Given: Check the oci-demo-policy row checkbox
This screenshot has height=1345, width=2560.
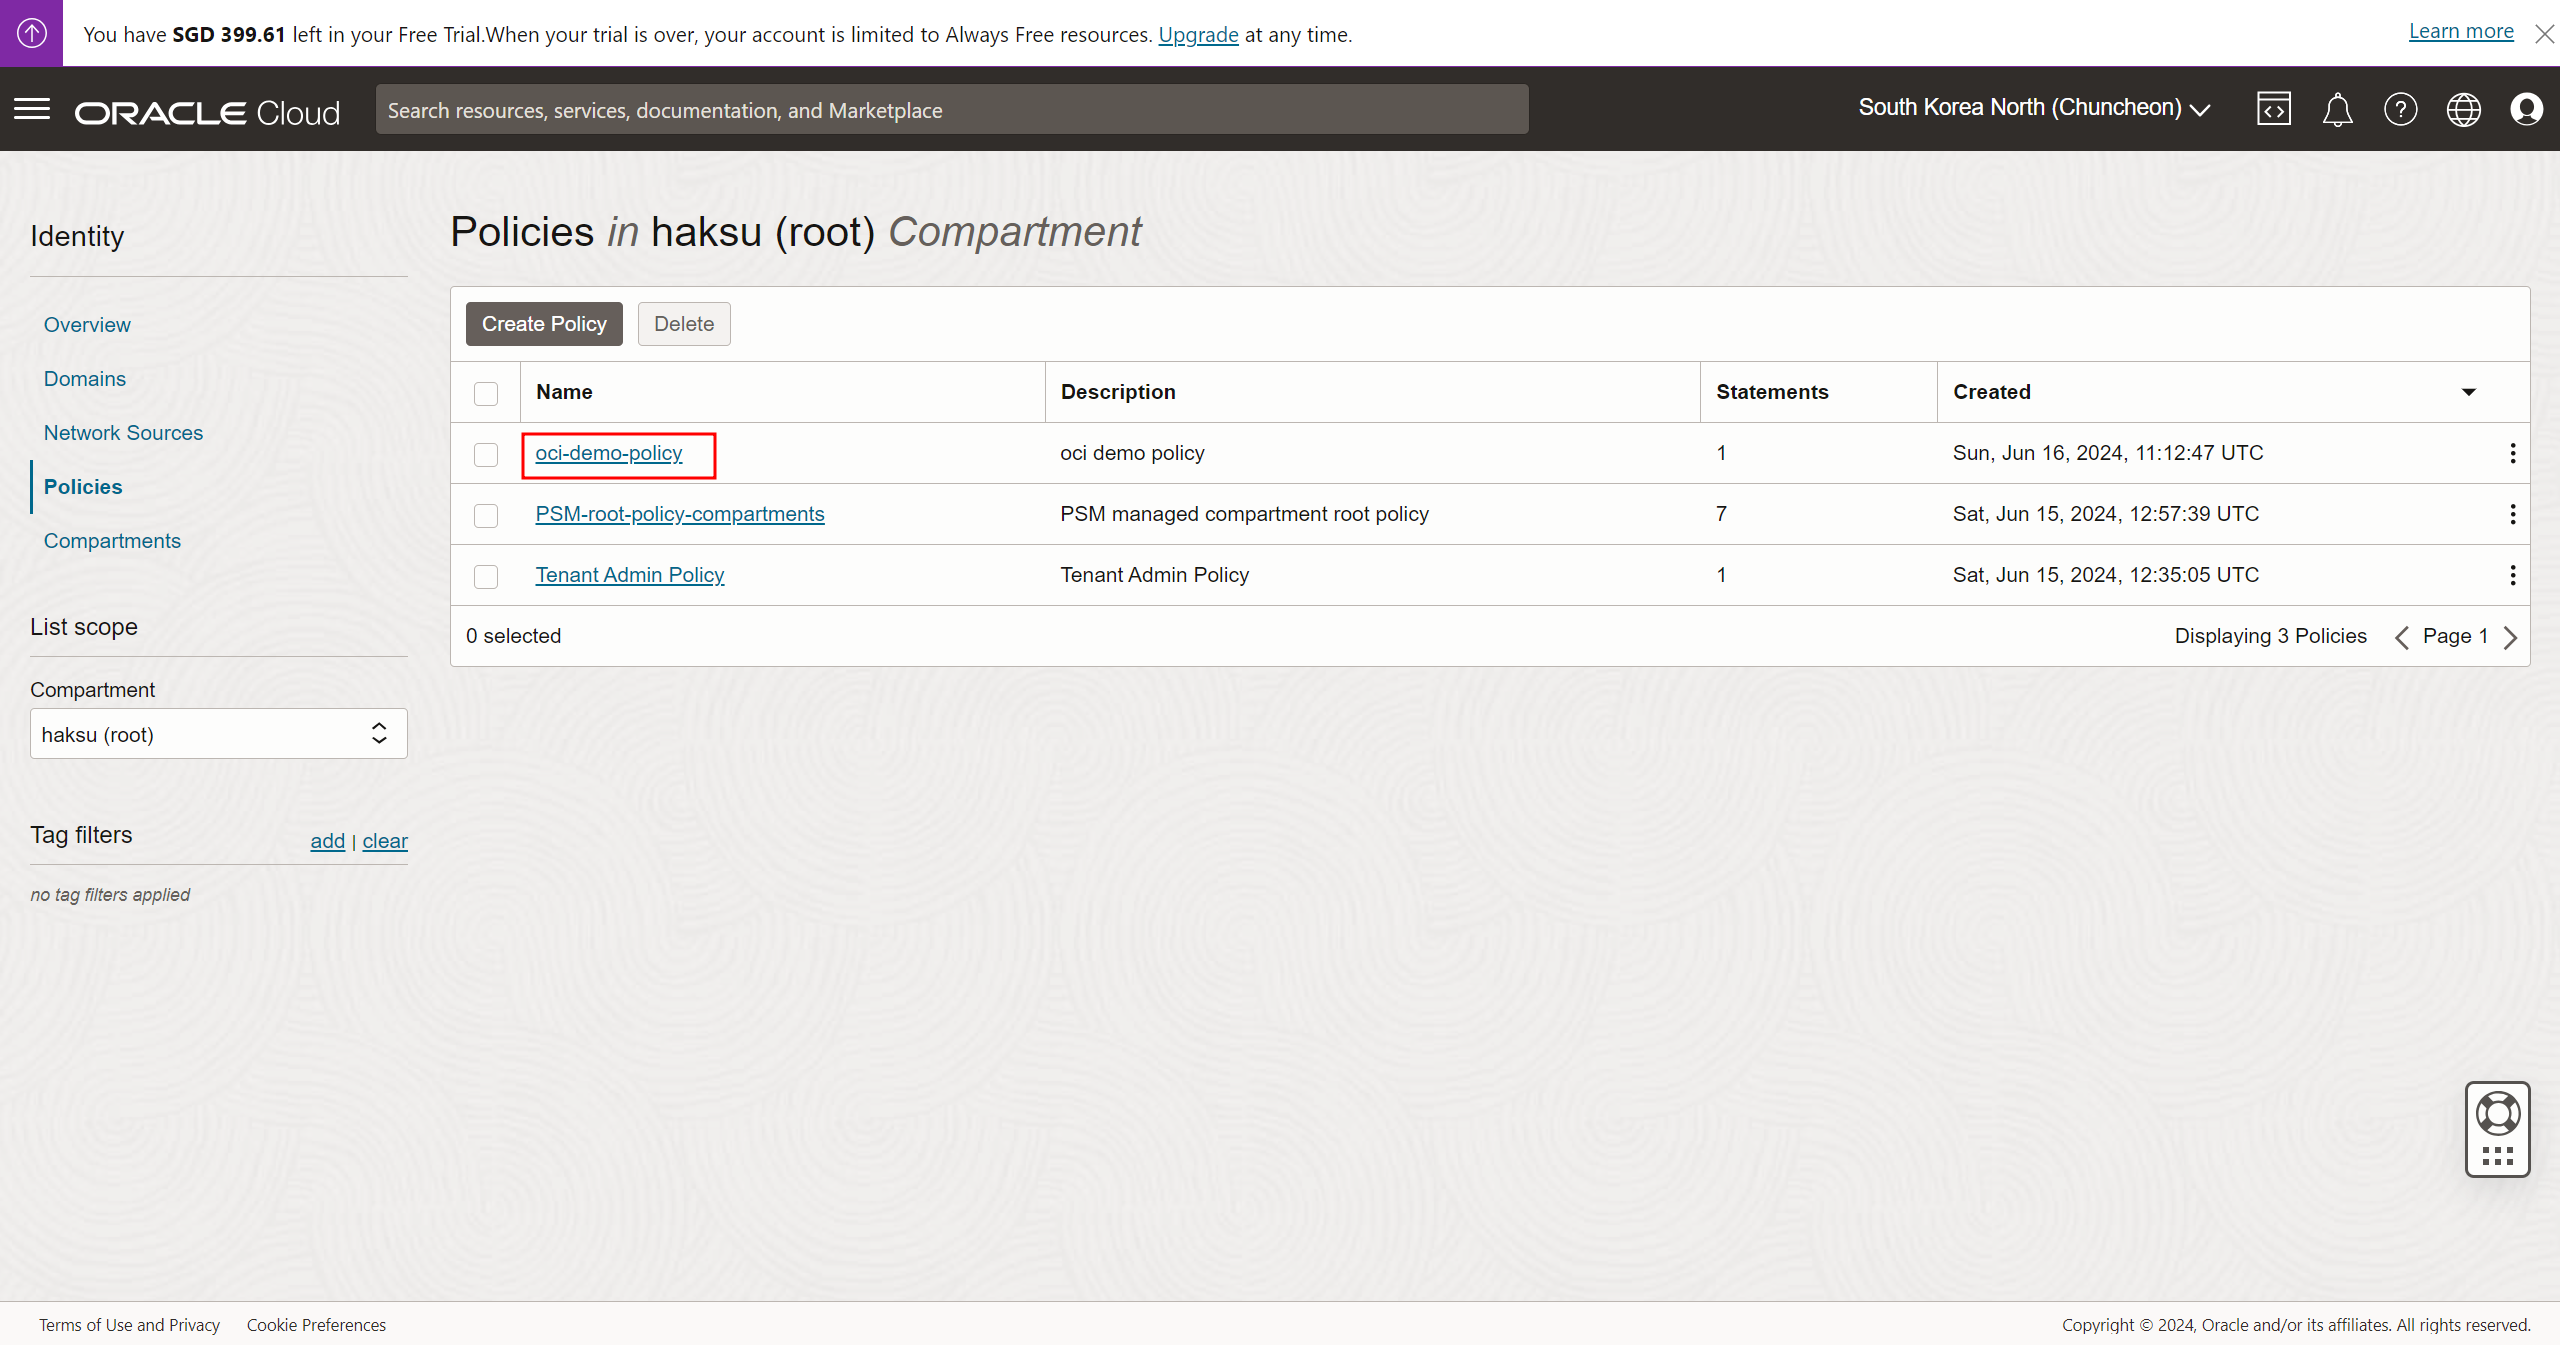Looking at the screenshot, I should point(486,455).
